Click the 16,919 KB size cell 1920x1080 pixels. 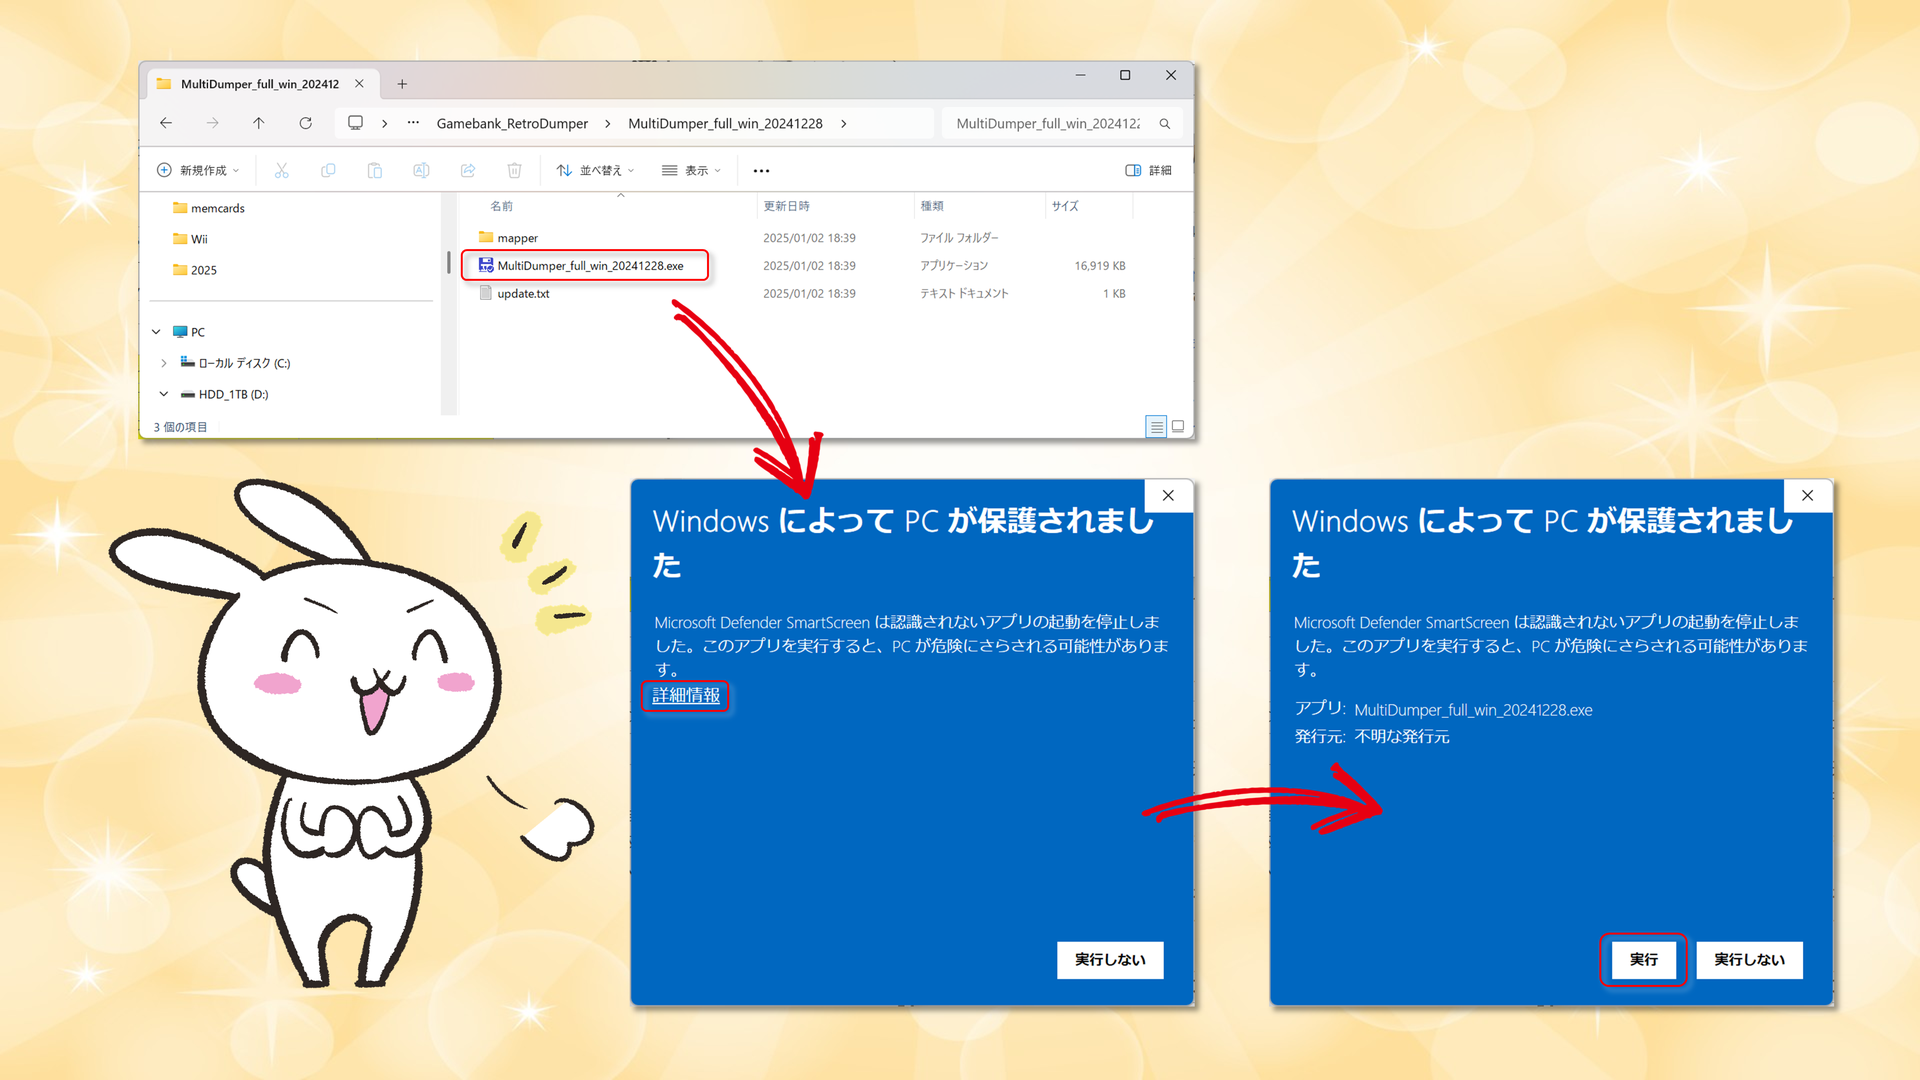(x=1099, y=266)
